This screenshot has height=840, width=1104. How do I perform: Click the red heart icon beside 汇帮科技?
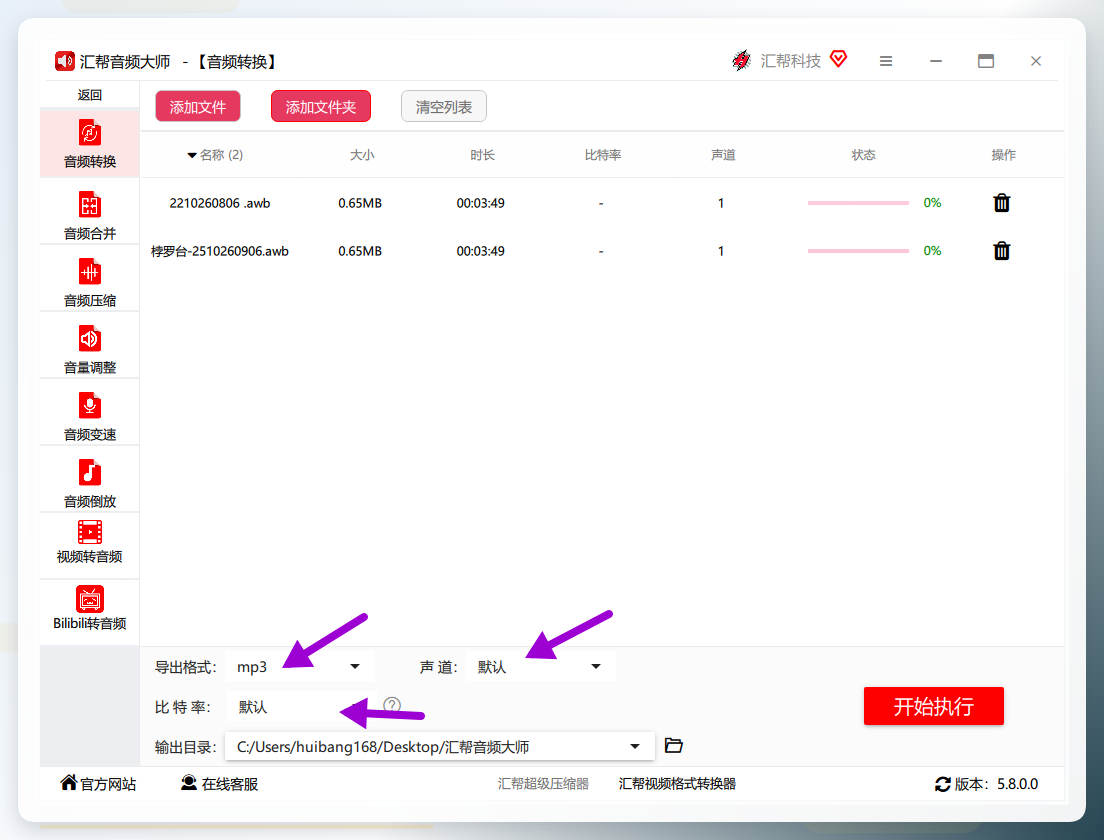click(x=838, y=59)
